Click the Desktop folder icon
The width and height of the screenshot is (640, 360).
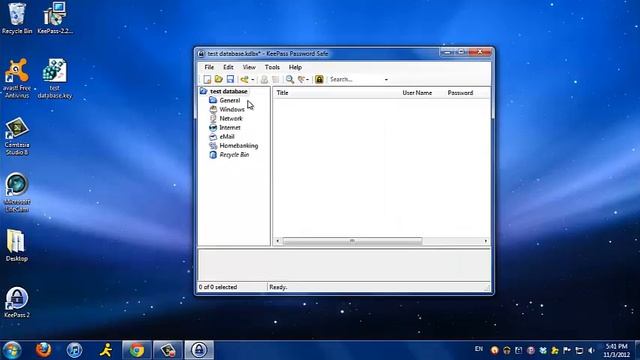(x=16, y=245)
